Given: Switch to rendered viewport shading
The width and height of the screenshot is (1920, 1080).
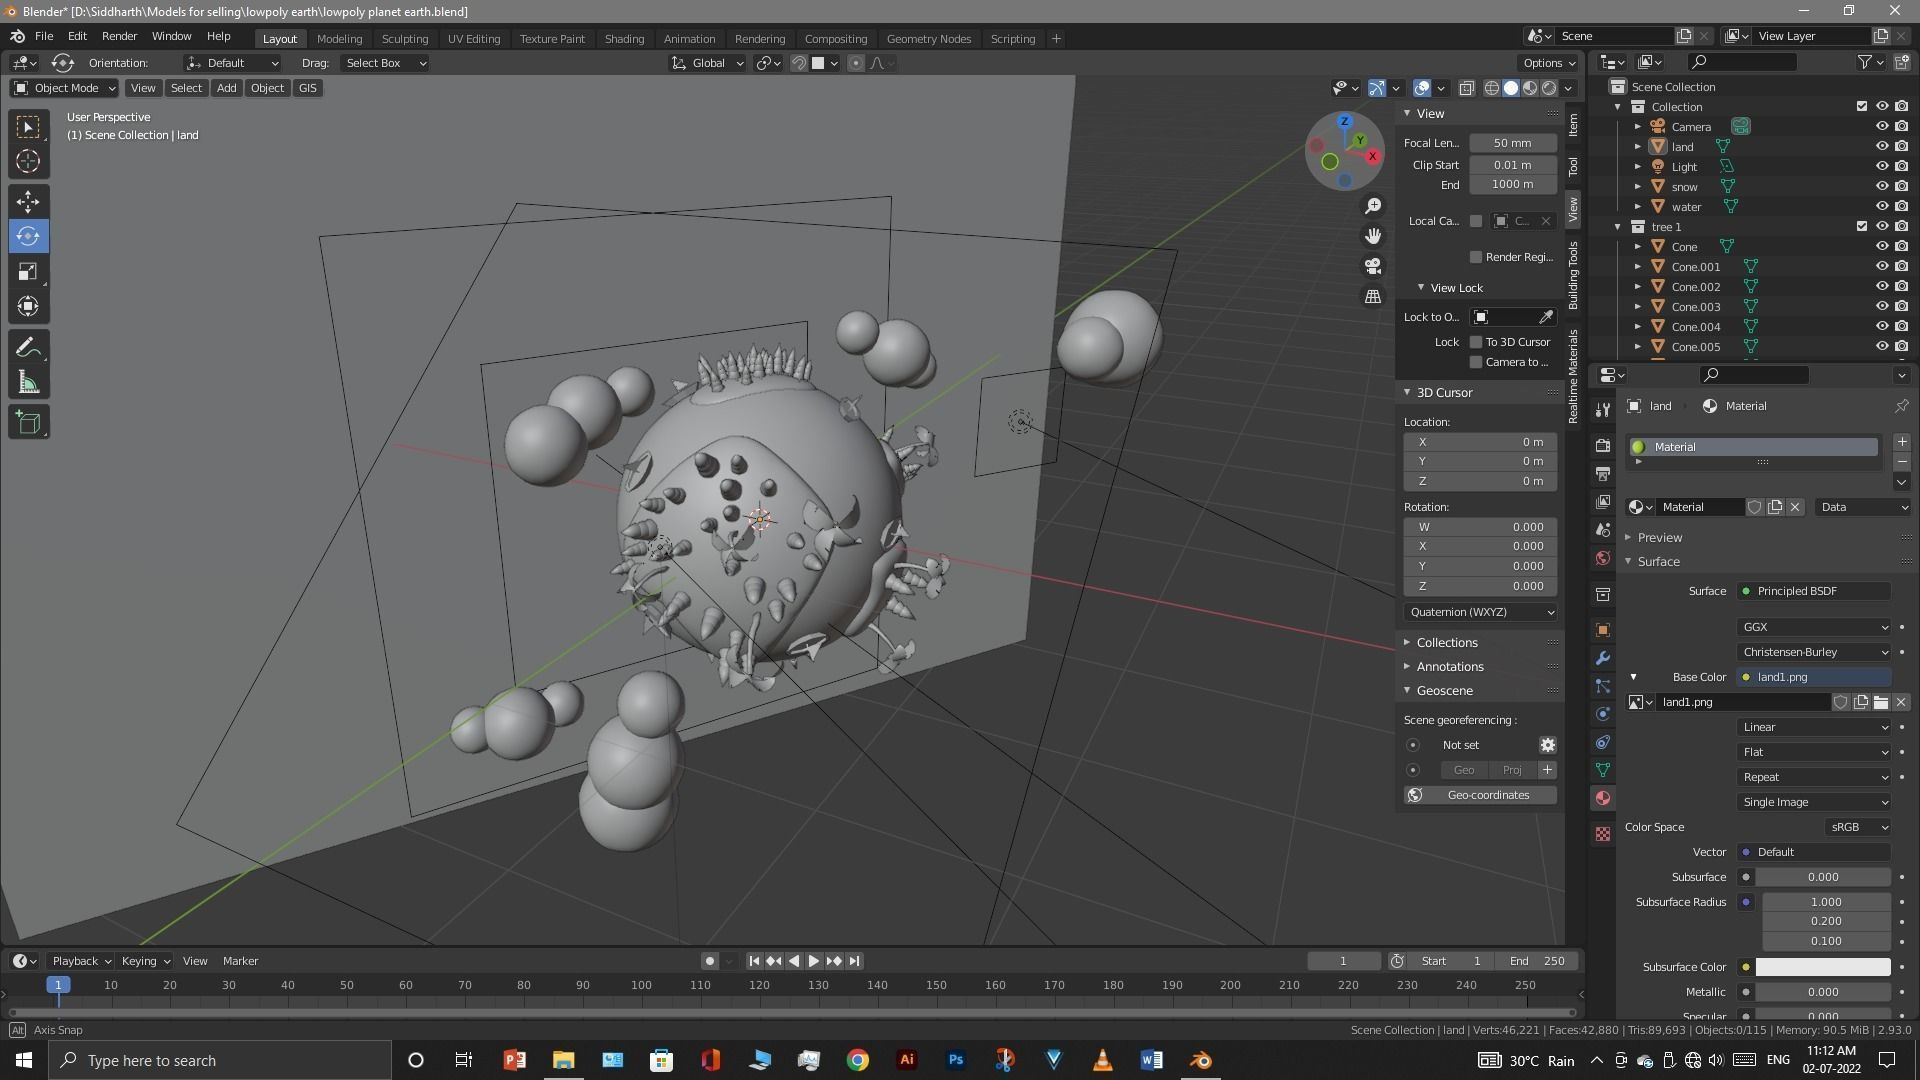Looking at the screenshot, I should pos(1549,88).
